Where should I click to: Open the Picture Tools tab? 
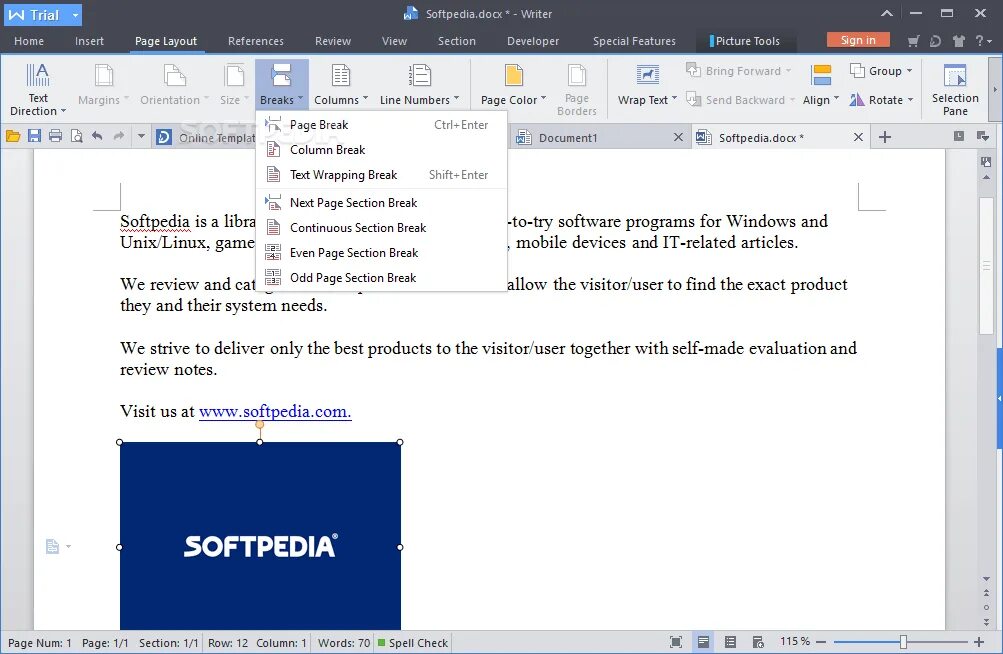pyautogui.click(x=745, y=41)
